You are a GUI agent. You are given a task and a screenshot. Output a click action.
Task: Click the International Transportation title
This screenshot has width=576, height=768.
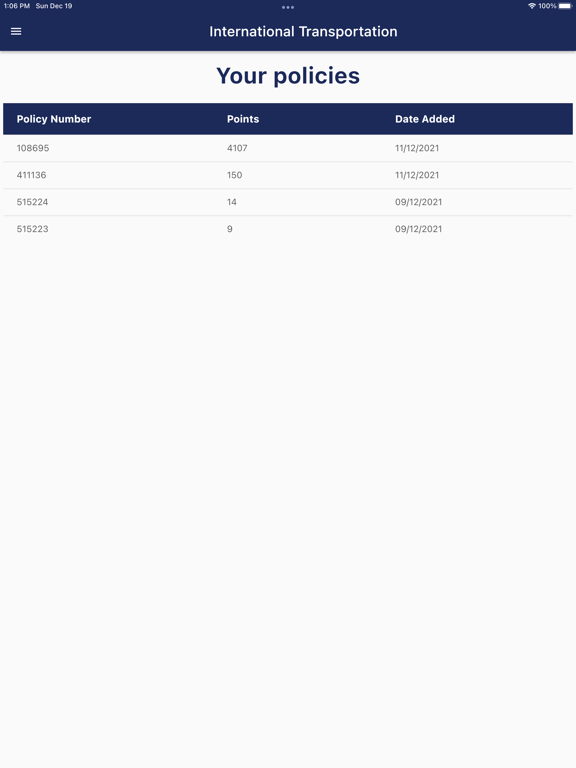click(x=303, y=31)
